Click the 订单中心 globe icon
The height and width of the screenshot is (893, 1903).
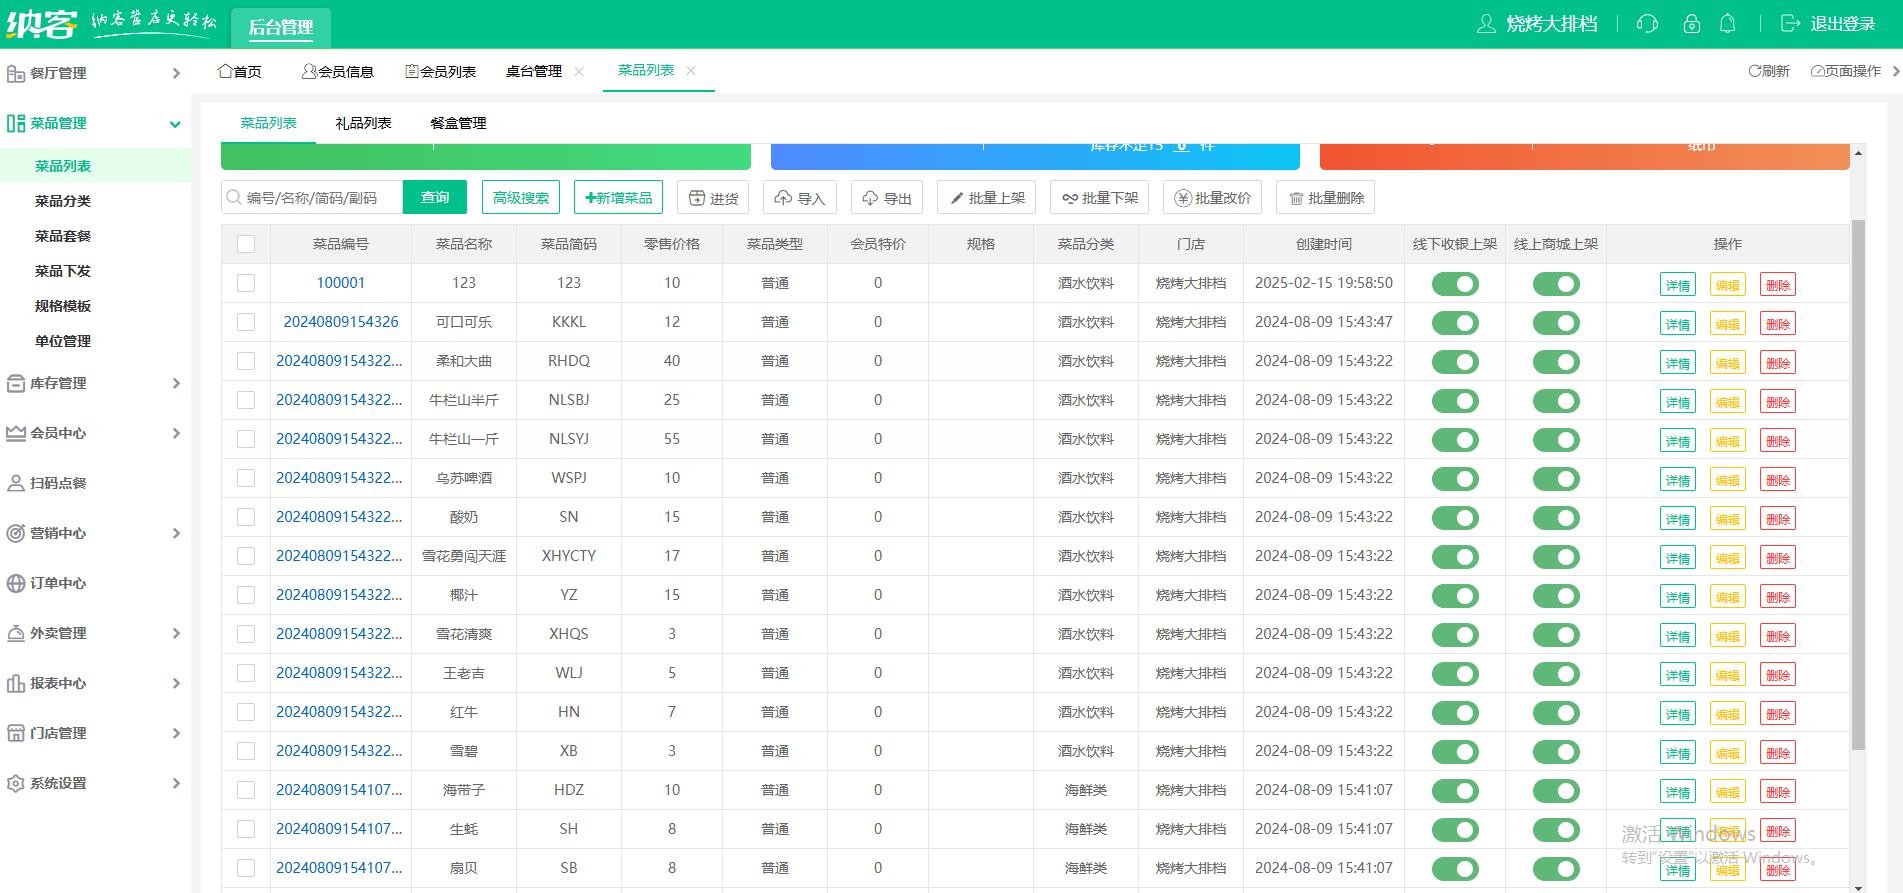click(x=16, y=583)
